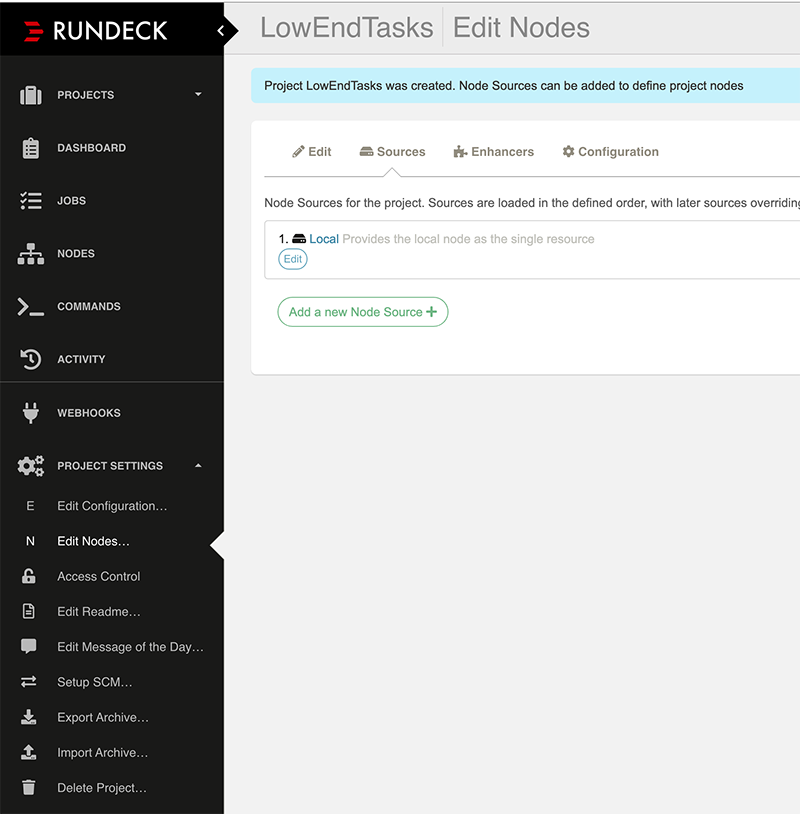Click the Rundeck logo icon
This screenshot has width=800, height=814.
(34, 31)
